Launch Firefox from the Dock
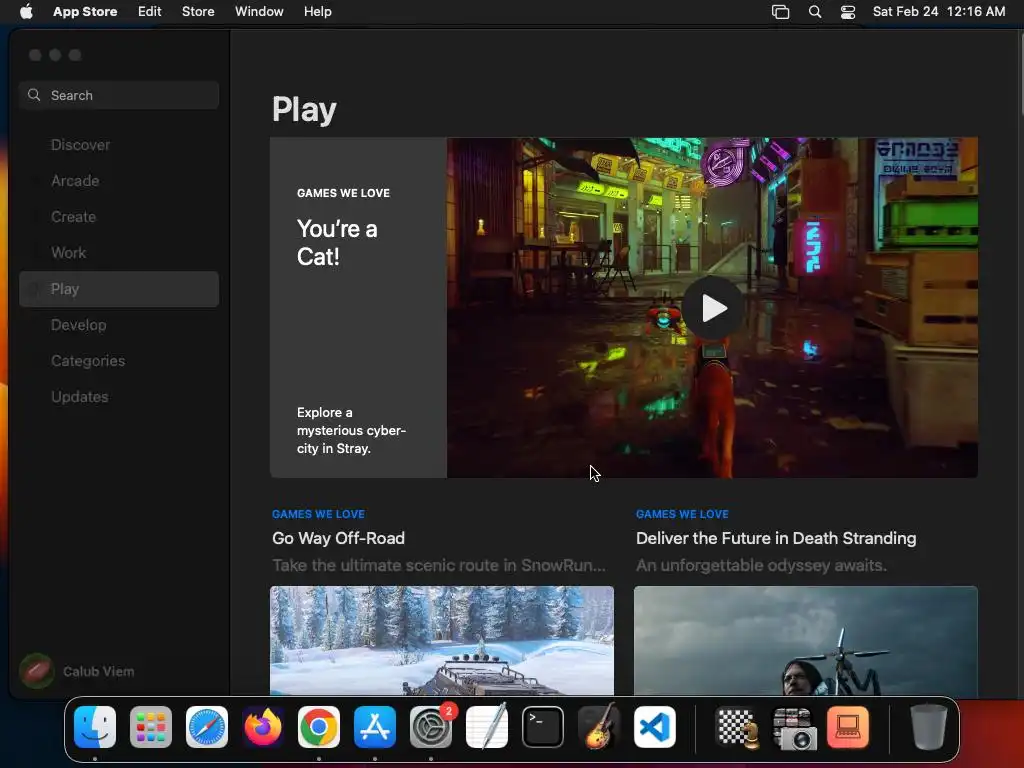The width and height of the screenshot is (1024, 768). [263, 727]
